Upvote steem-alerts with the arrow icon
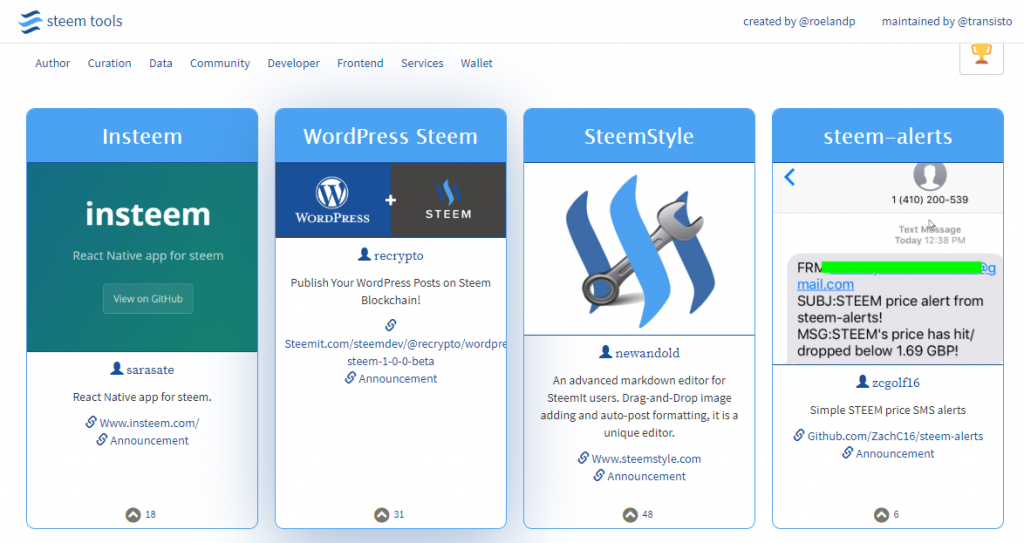Viewport: 1024px width, 543px height. [x=882, y=515]
